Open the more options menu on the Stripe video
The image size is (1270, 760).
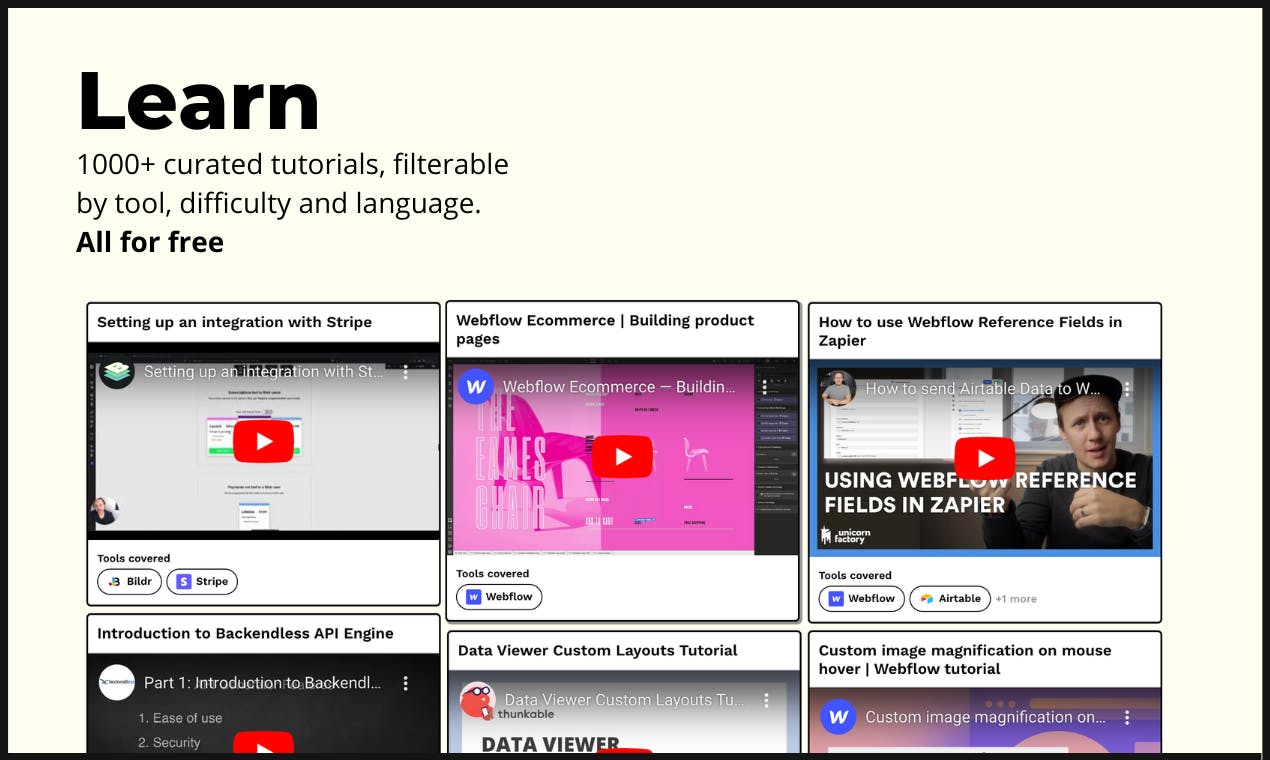406,372
